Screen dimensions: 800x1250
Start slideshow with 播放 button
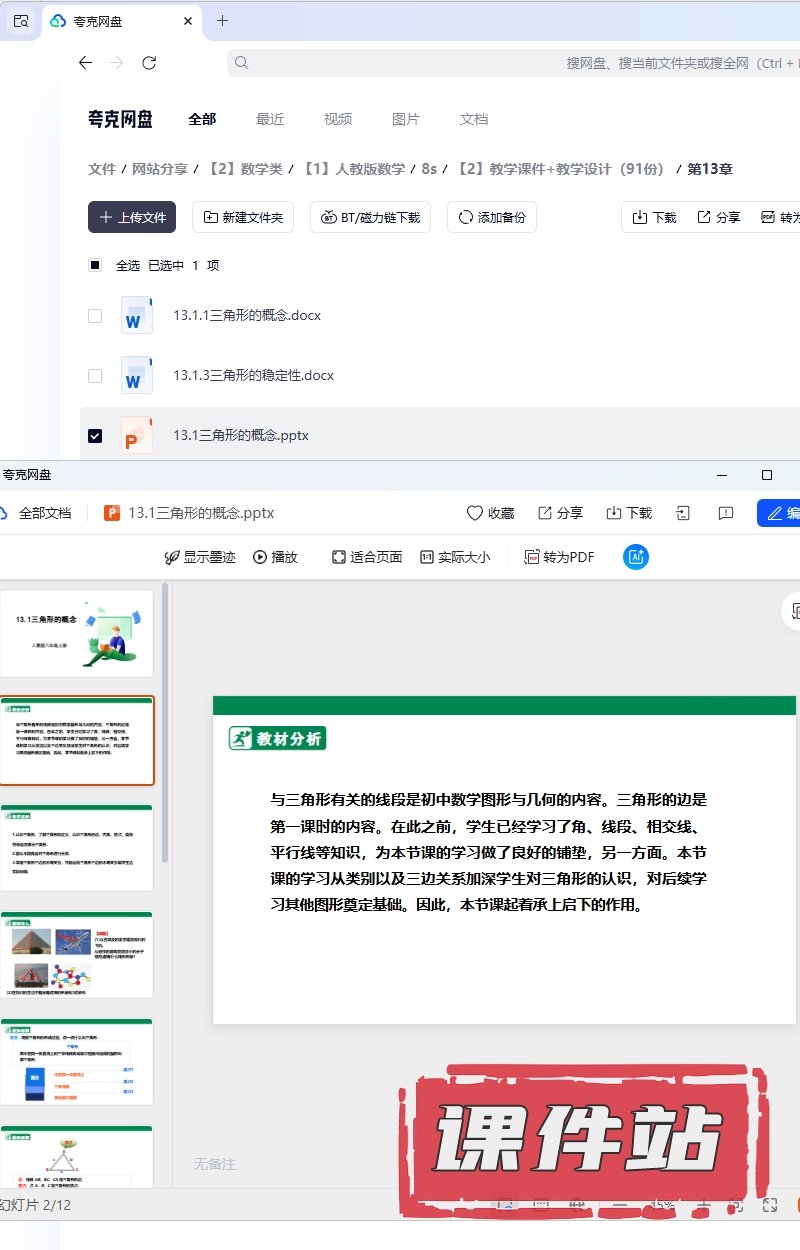point(275,557)
